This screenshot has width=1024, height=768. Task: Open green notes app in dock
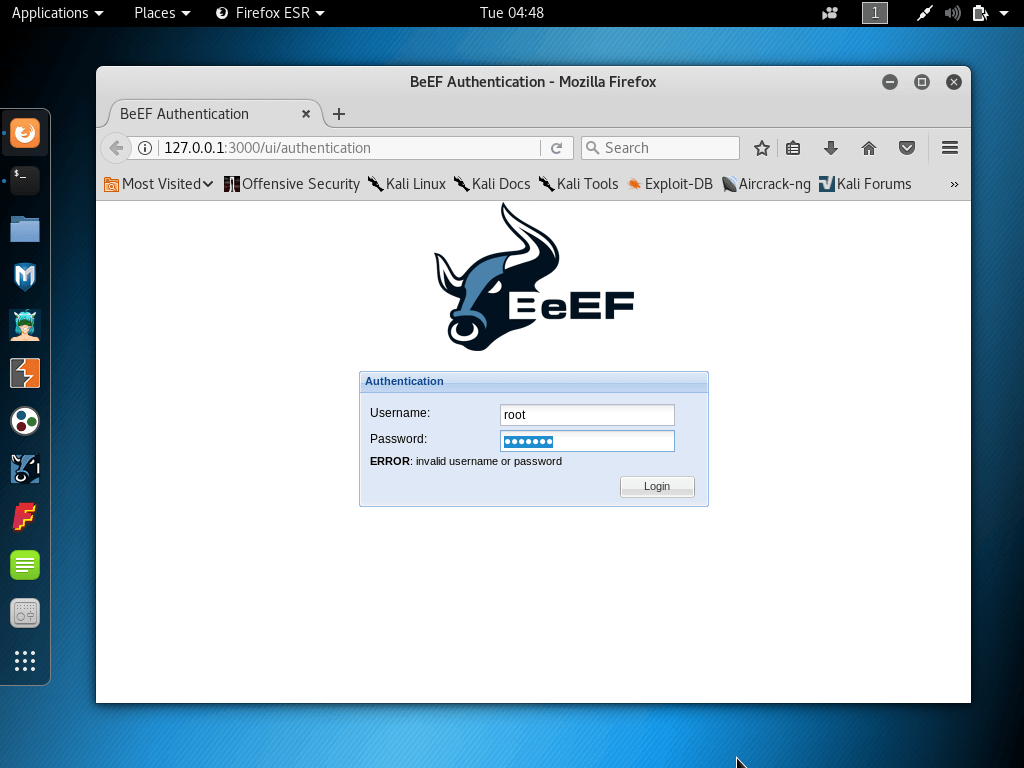point(25,565)
